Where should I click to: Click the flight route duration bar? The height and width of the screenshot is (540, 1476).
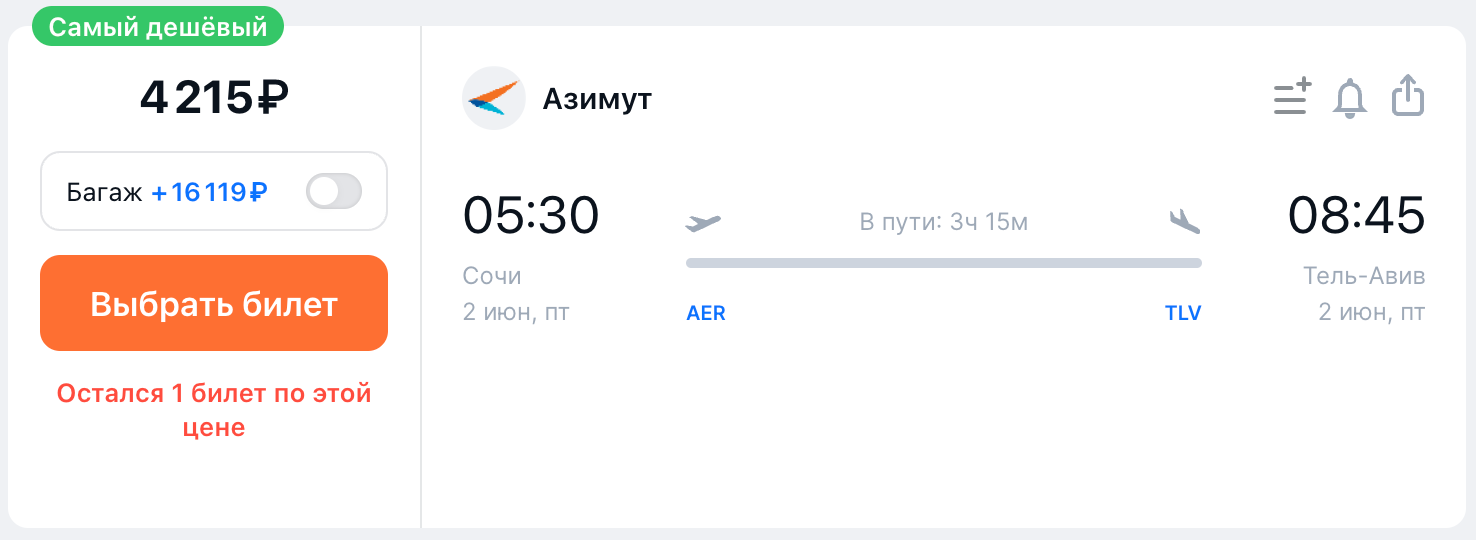(x=943, y=263)
